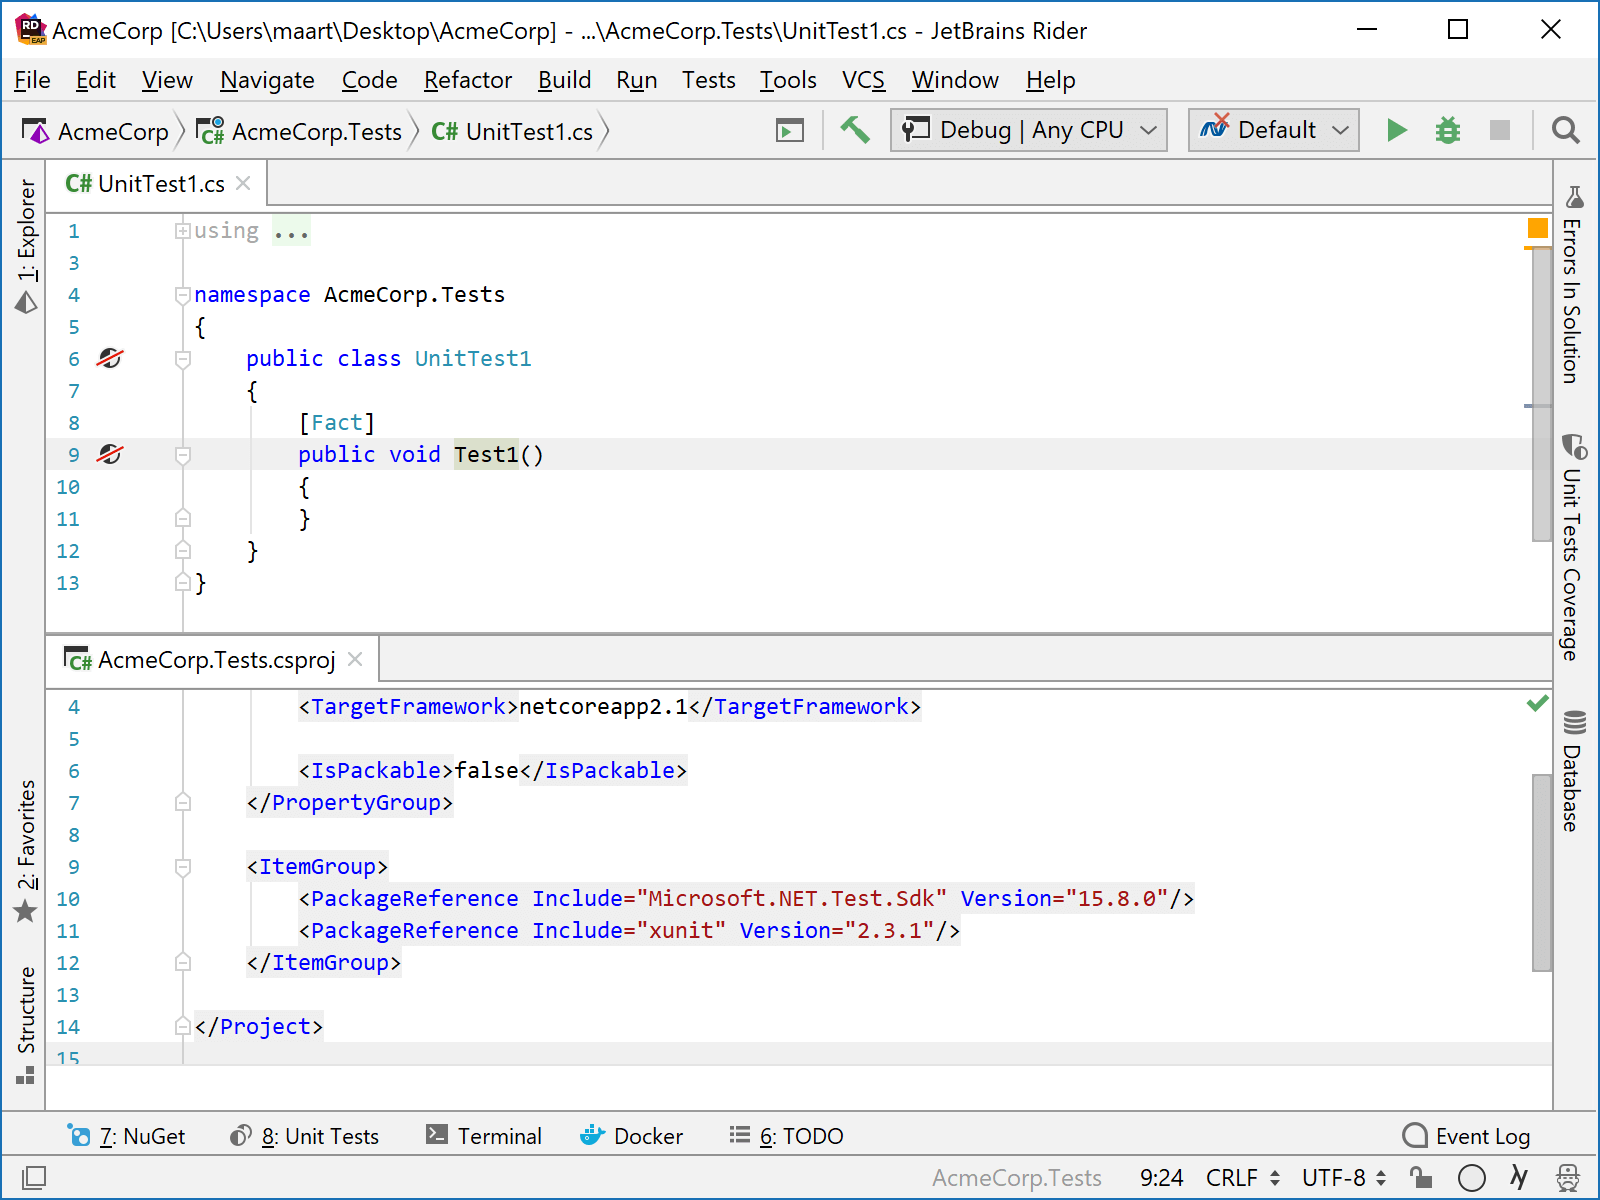Viewport: 1600px width, 1200px height.
Task: Click cursor position 9:24 in status bar
Action: (1161, 1178)
